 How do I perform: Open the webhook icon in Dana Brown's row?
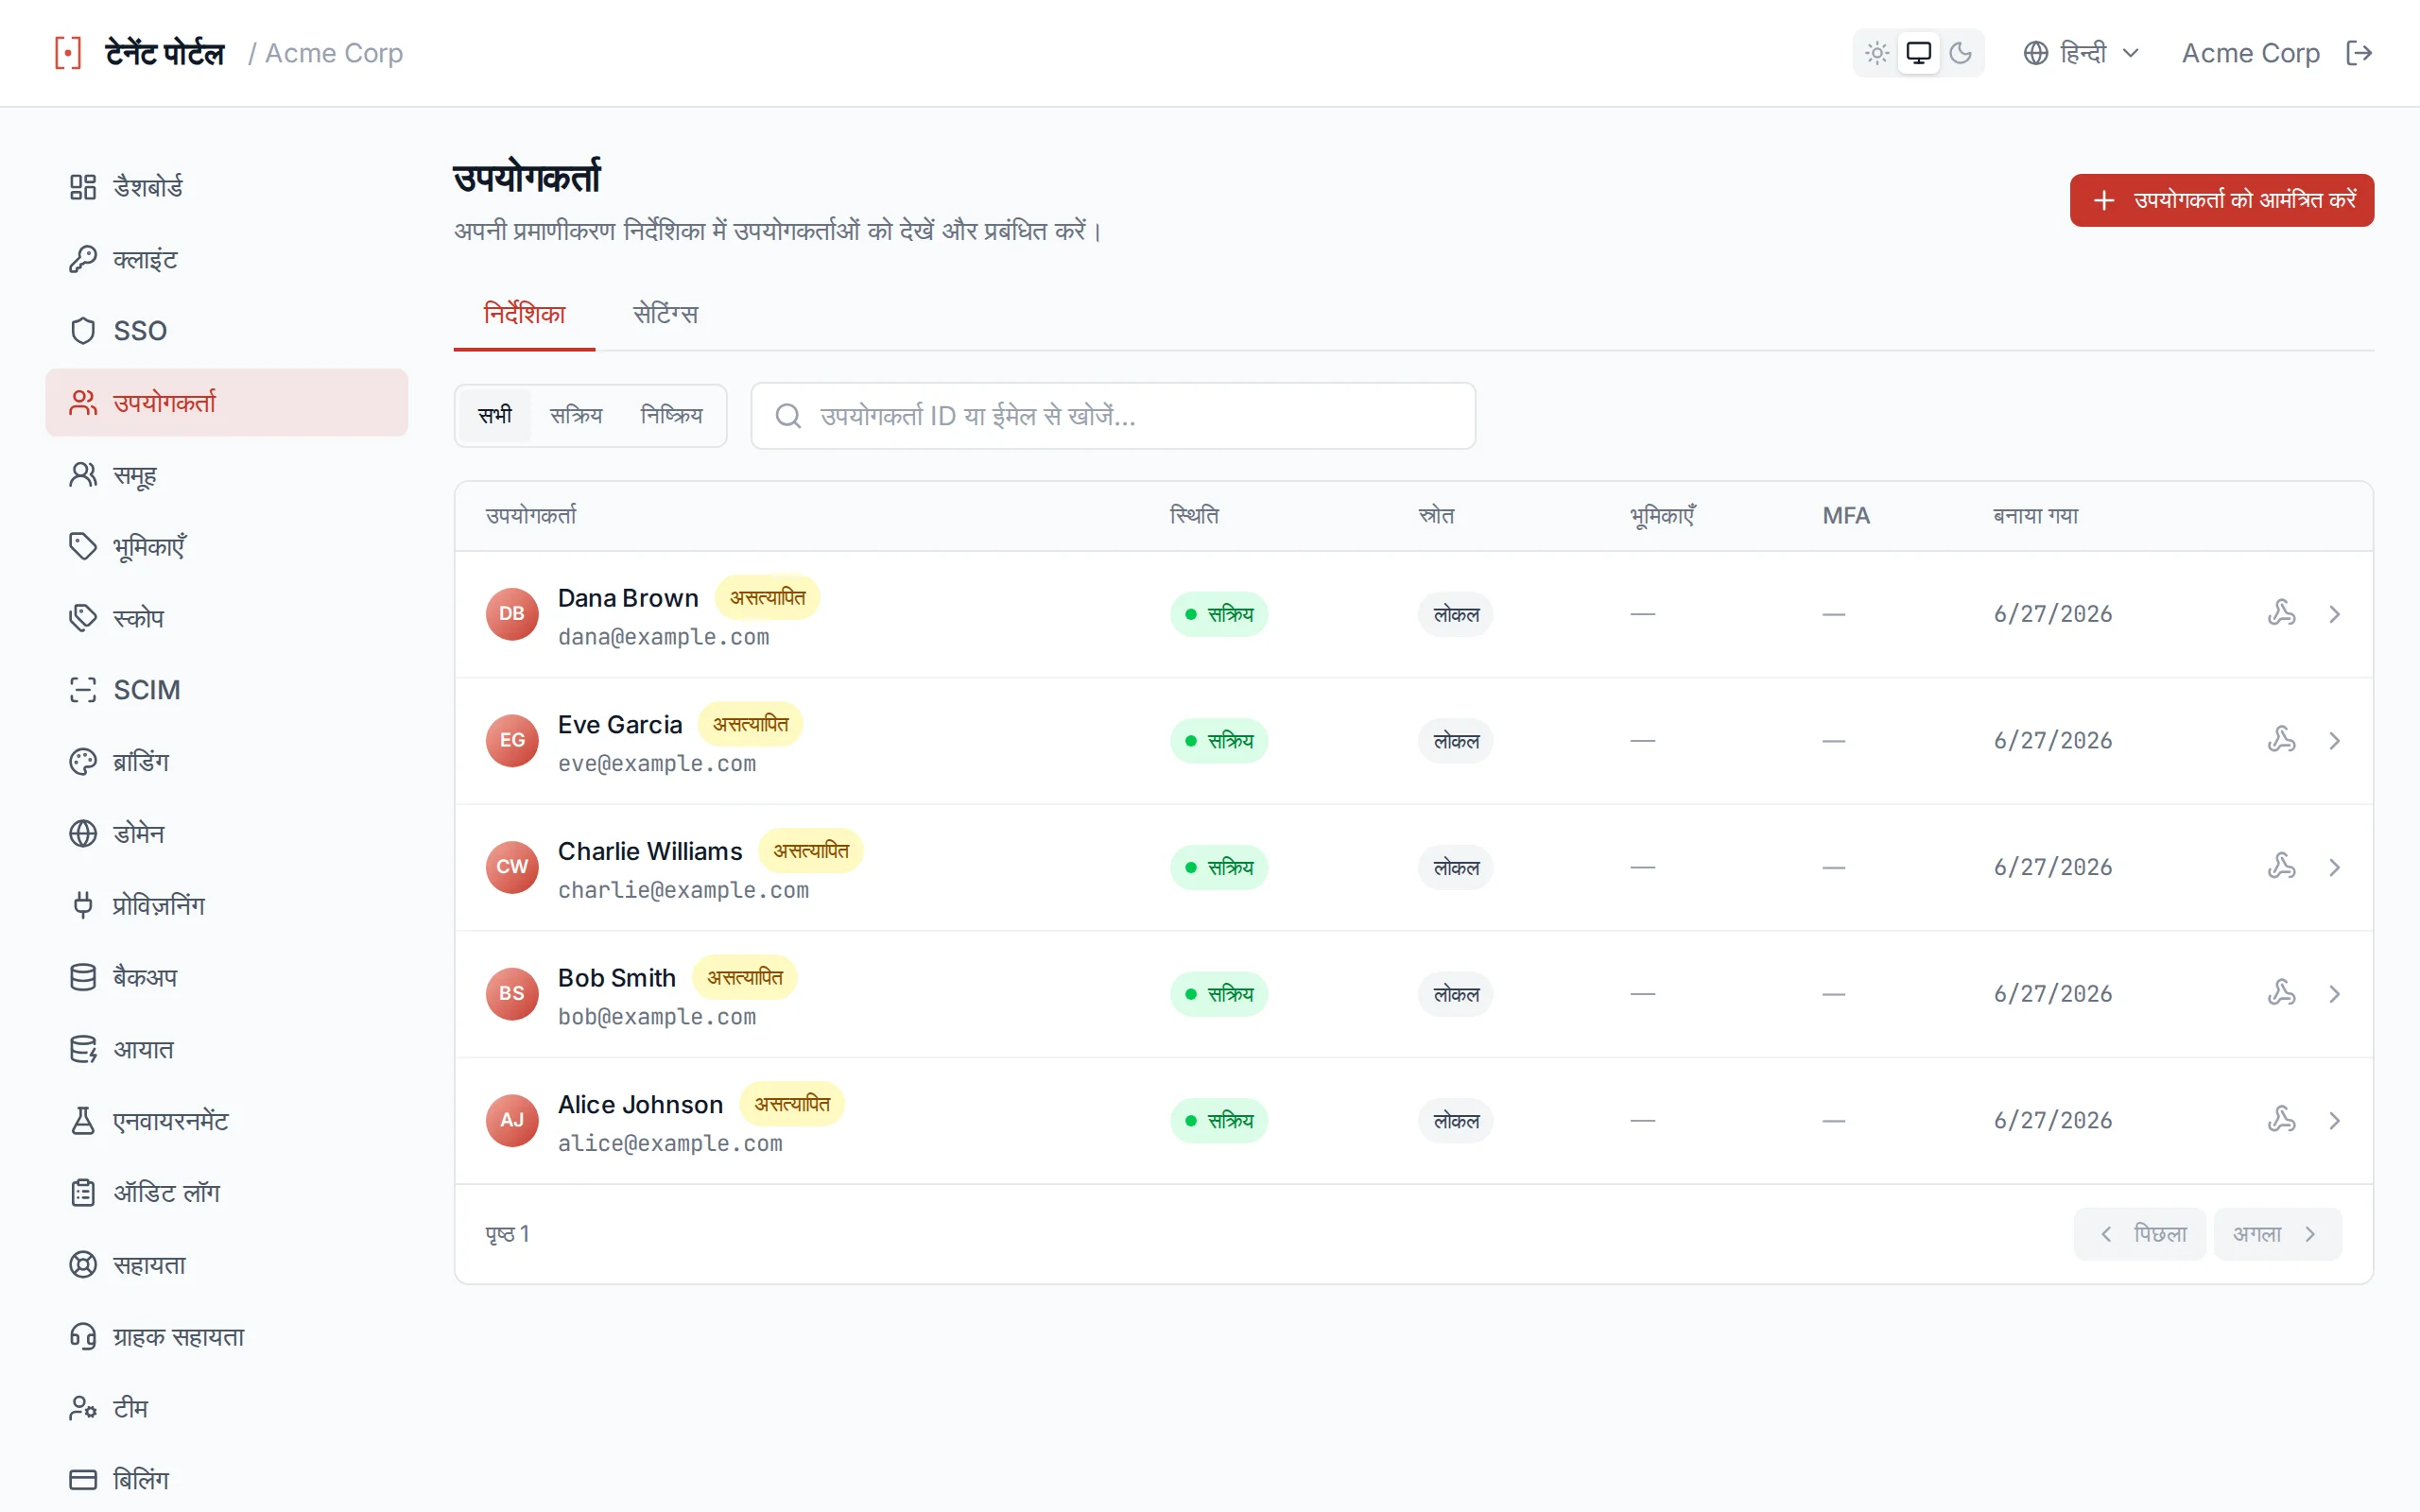(x=2281, y=613)
